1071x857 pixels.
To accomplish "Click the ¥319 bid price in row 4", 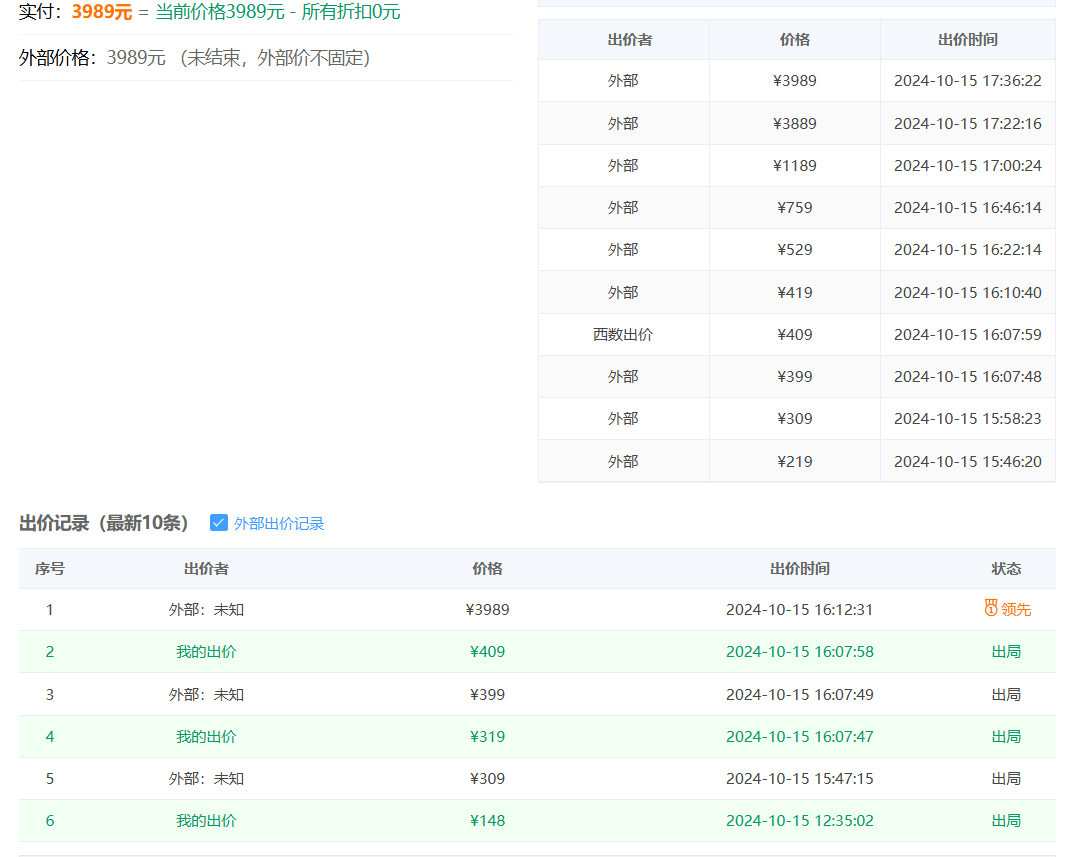I will coord(488,737).
